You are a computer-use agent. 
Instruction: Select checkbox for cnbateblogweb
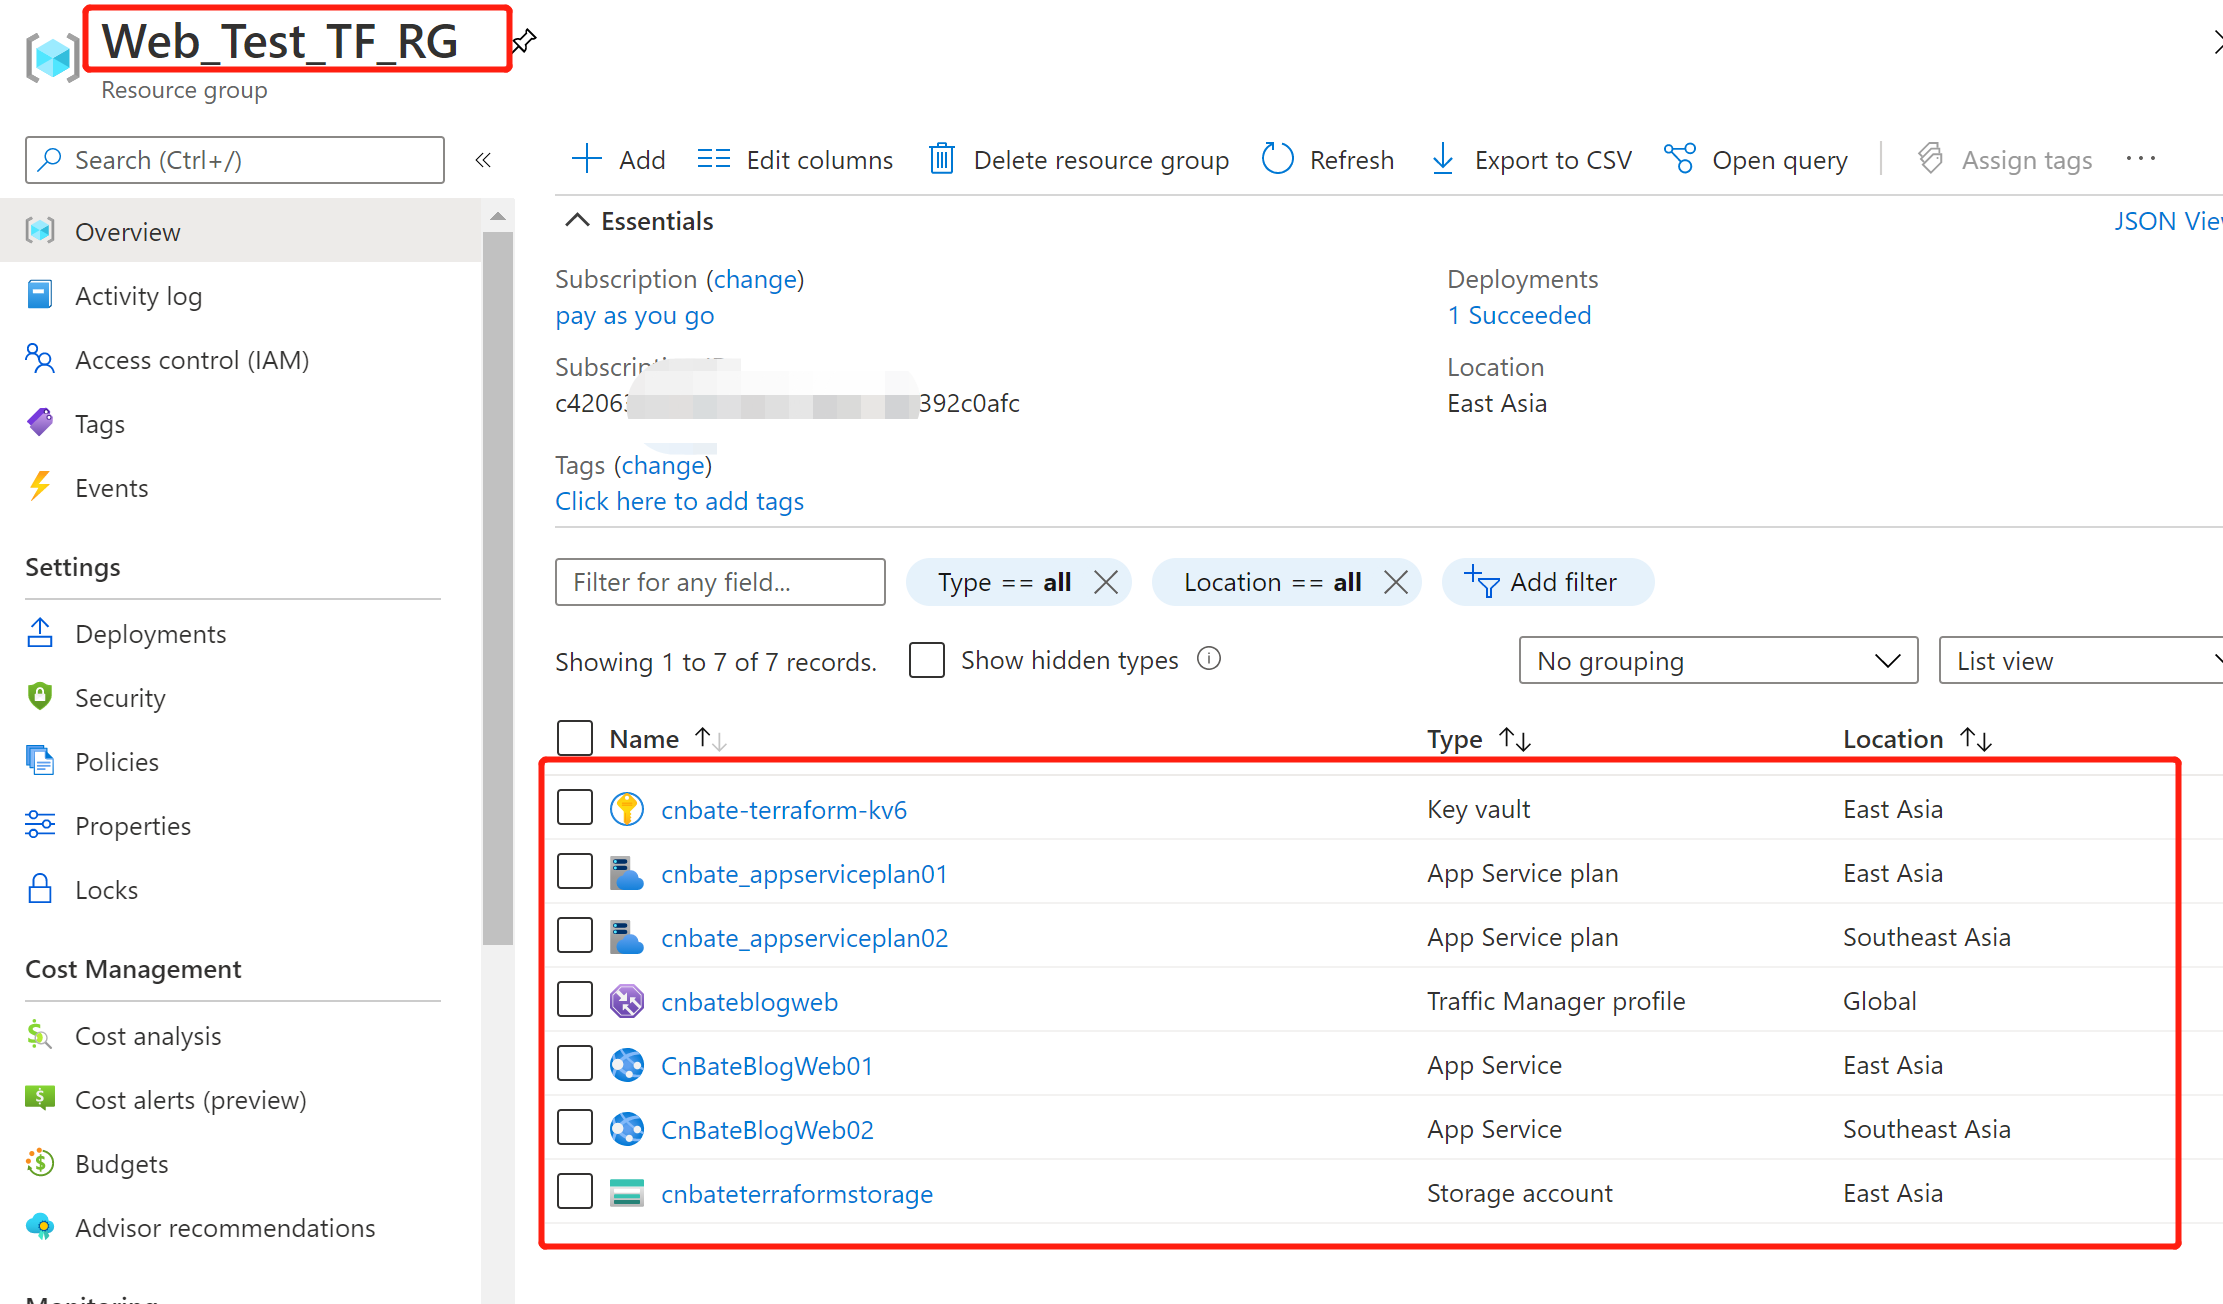[575, 999]
